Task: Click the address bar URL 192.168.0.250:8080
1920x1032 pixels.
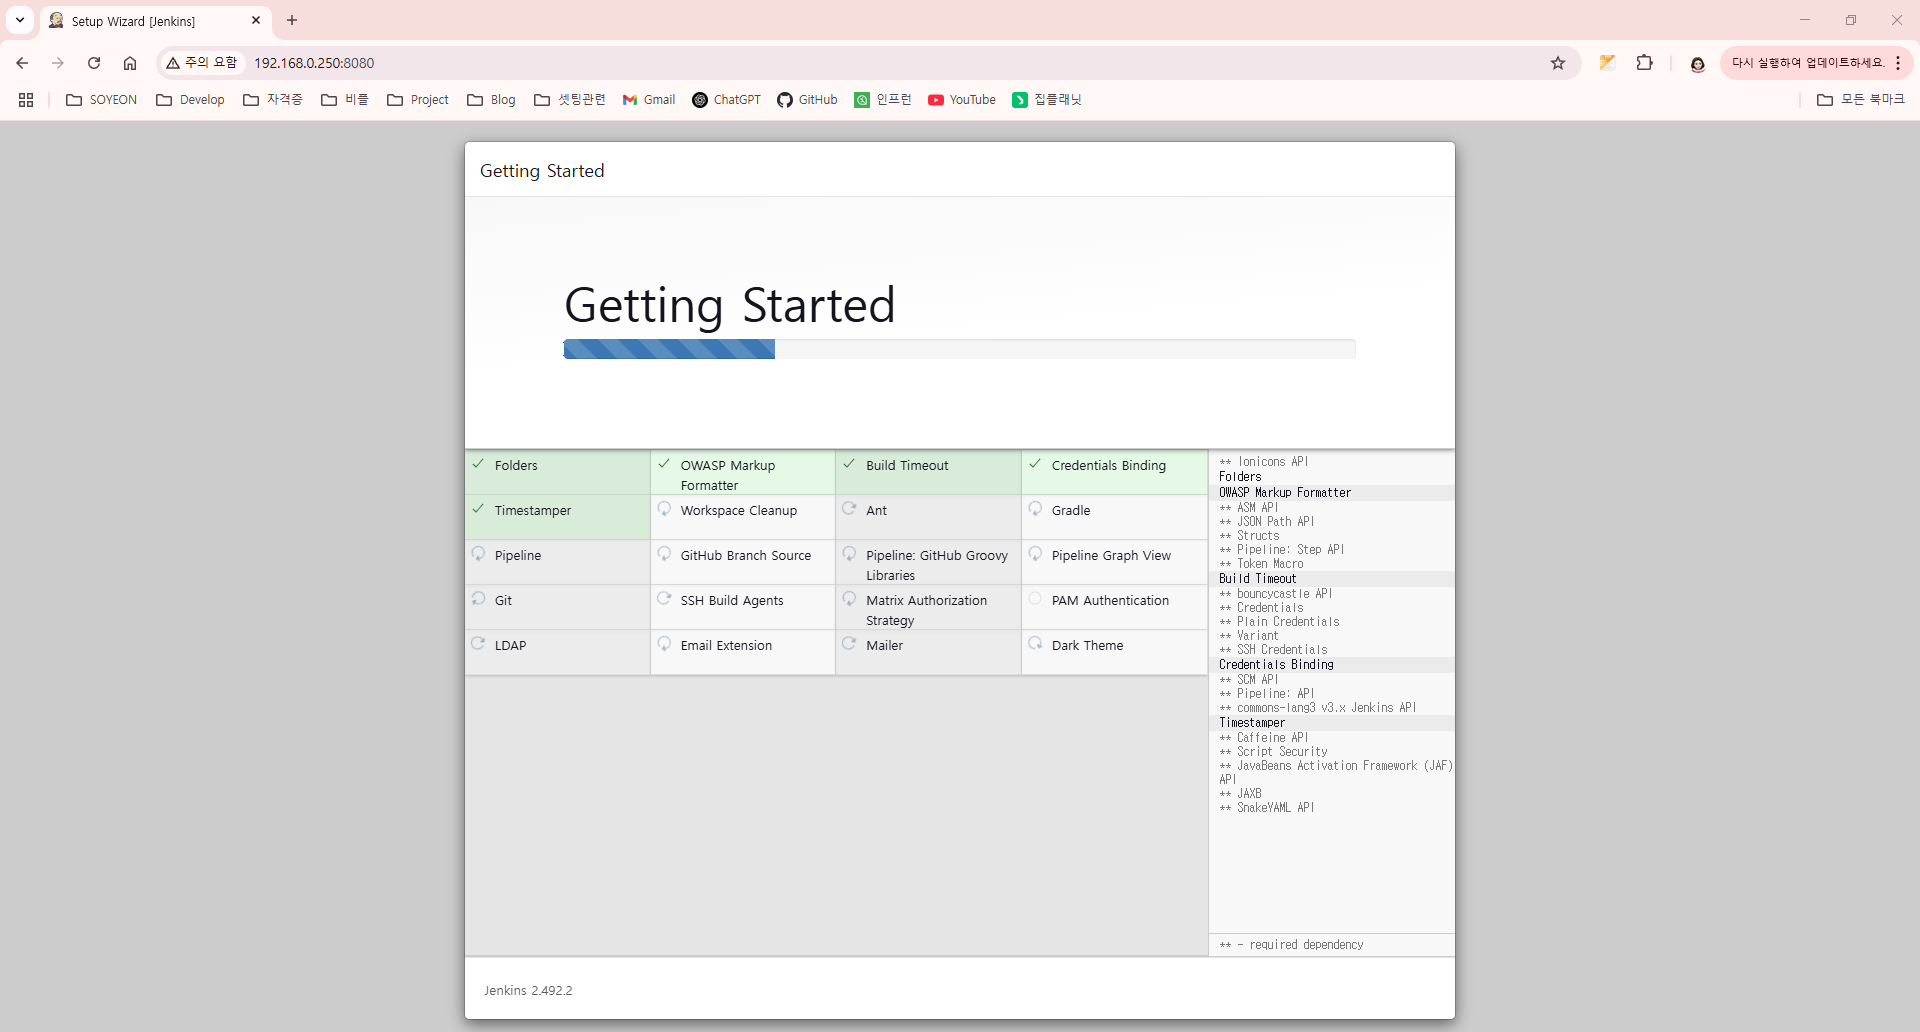Action: click(314, 63)
